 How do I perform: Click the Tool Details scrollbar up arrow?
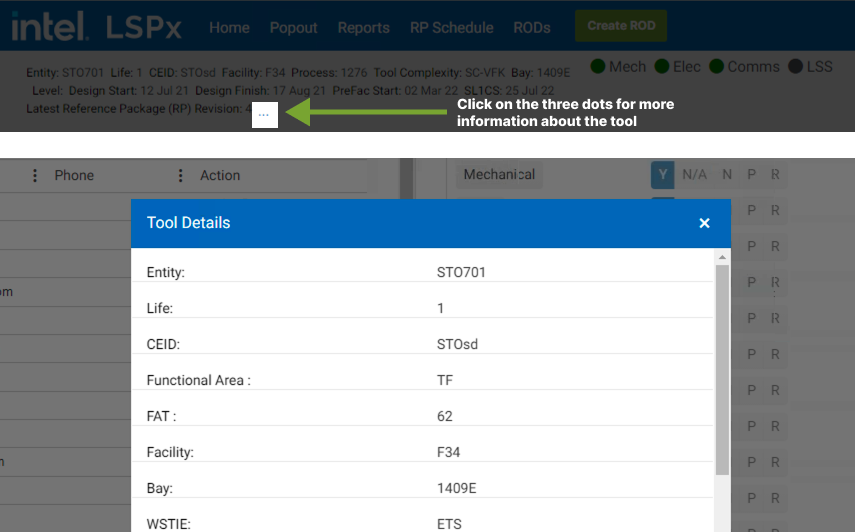[722, 258]
